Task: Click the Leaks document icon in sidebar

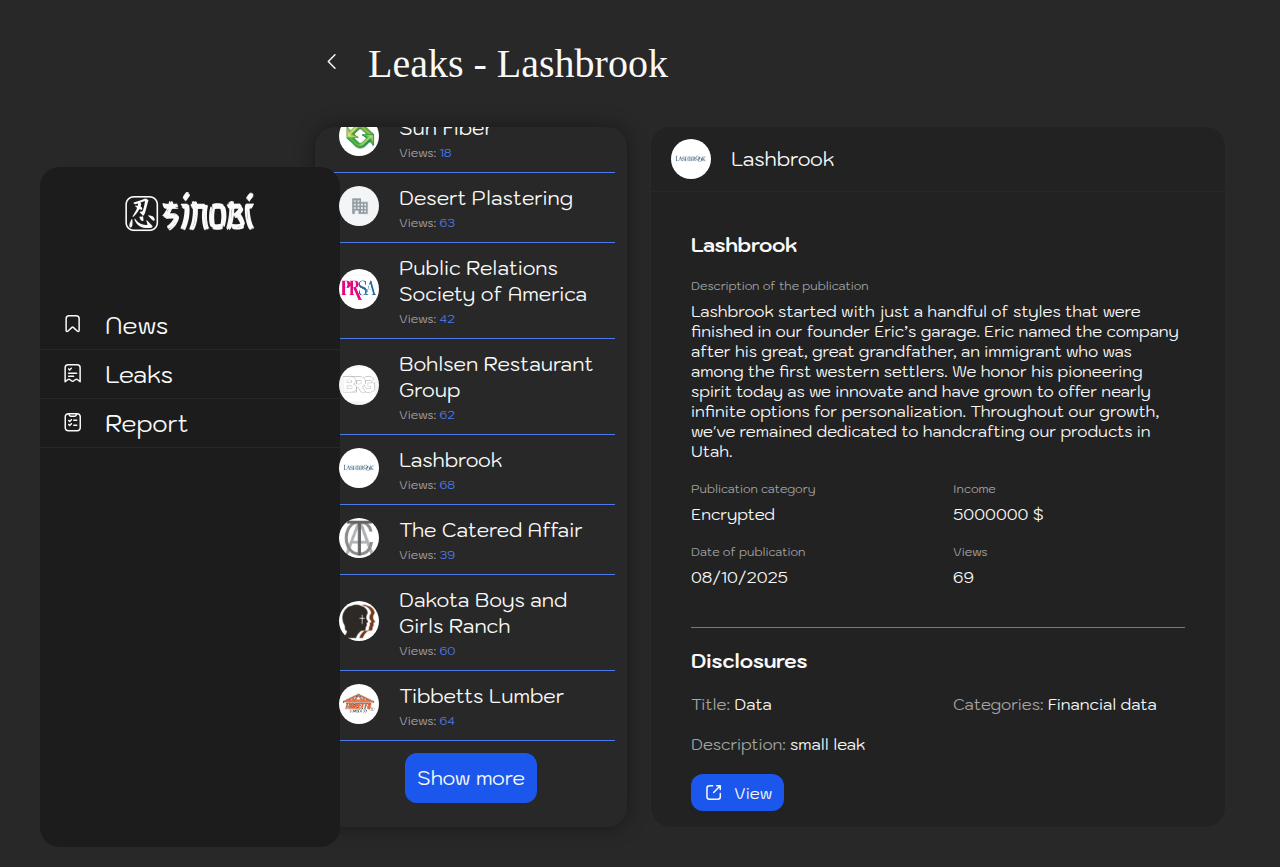Action: [x=72, y=373]
